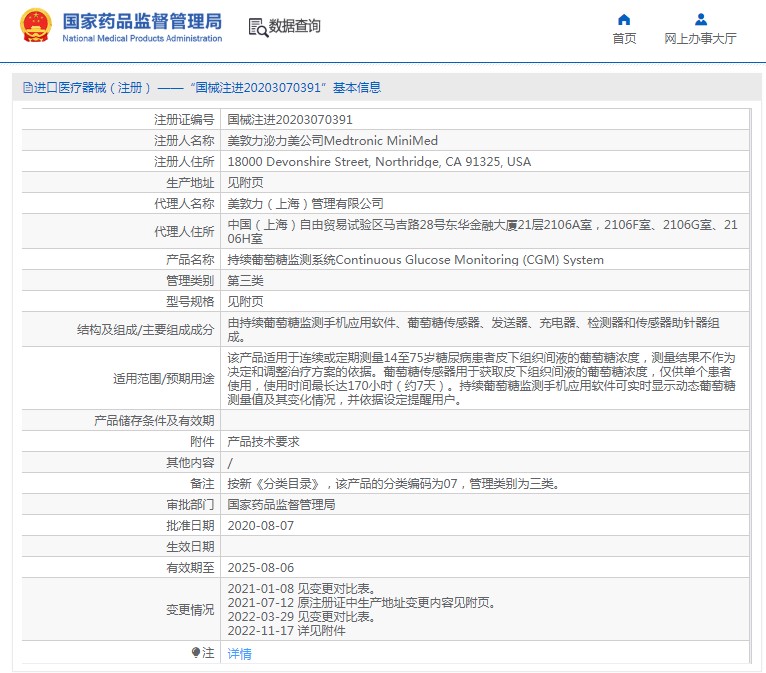Click the 国家药品监督管理局 site title
This screenshot has width=766, height=673.
(x=142, y=22)
